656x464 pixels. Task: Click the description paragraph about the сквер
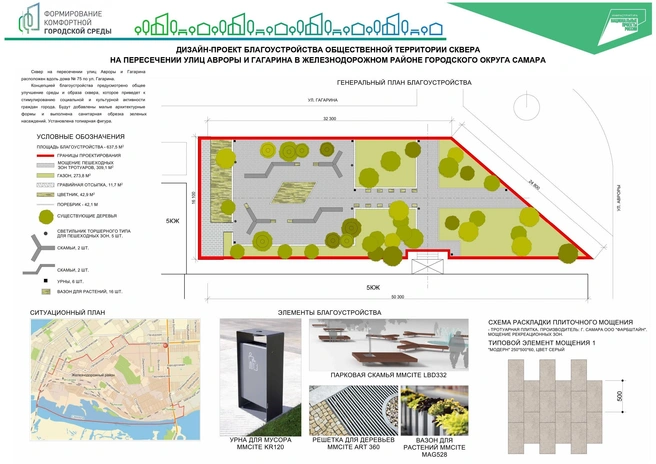(x=84, y=96)
